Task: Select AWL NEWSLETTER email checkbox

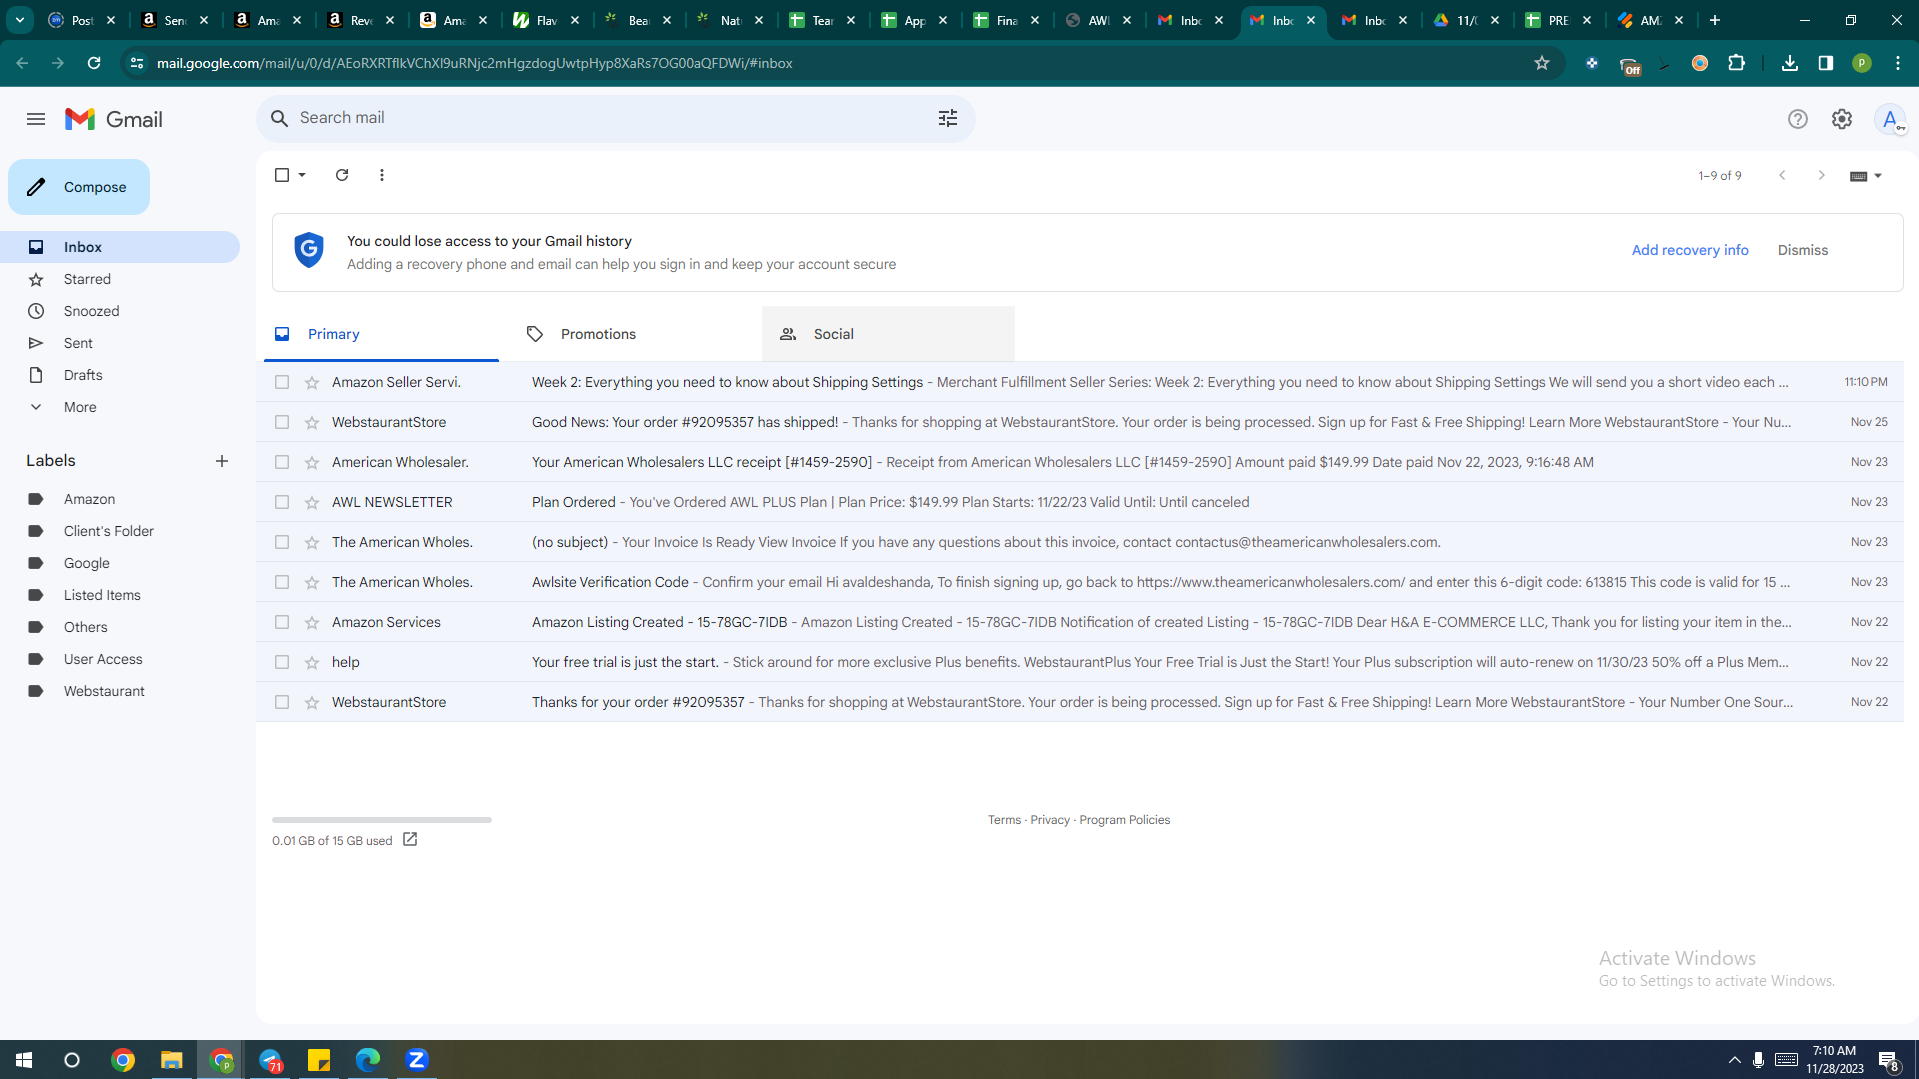Action: (x=282, y=502)
